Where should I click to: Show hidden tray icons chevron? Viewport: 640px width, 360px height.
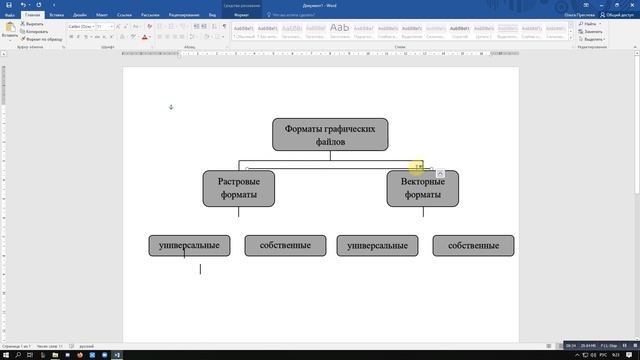point(577,355)
